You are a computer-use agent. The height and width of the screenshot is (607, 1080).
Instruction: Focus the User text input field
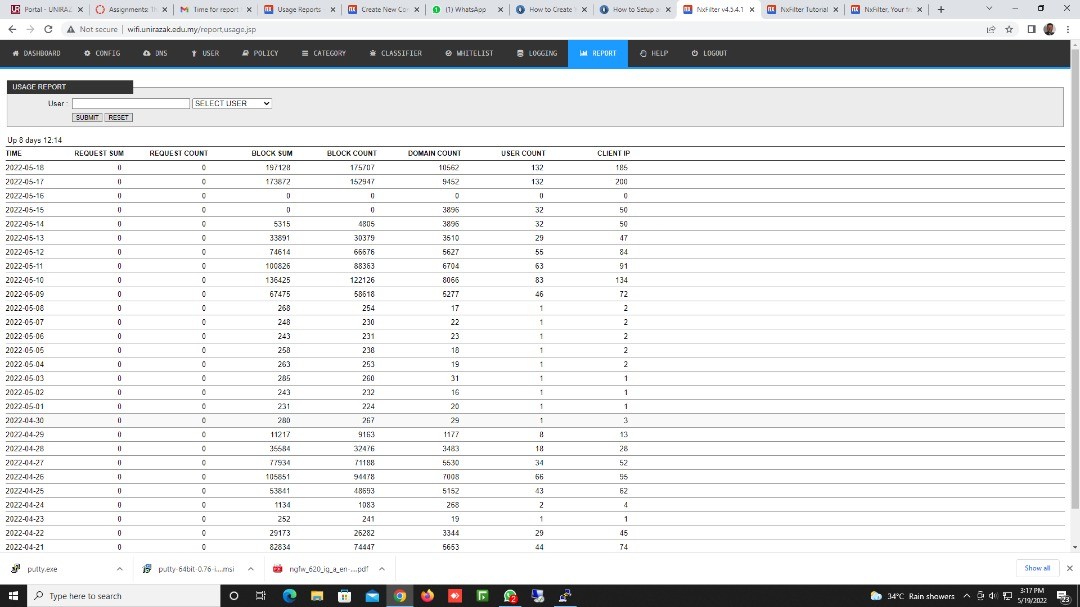[131, 103]
